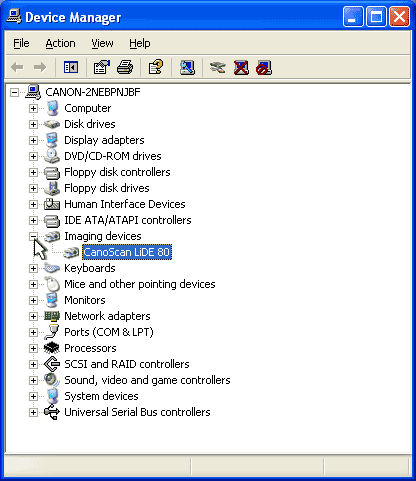The image size is (416, 481).
Task: Click the Processors chip icon
Action: click(52, 348)
